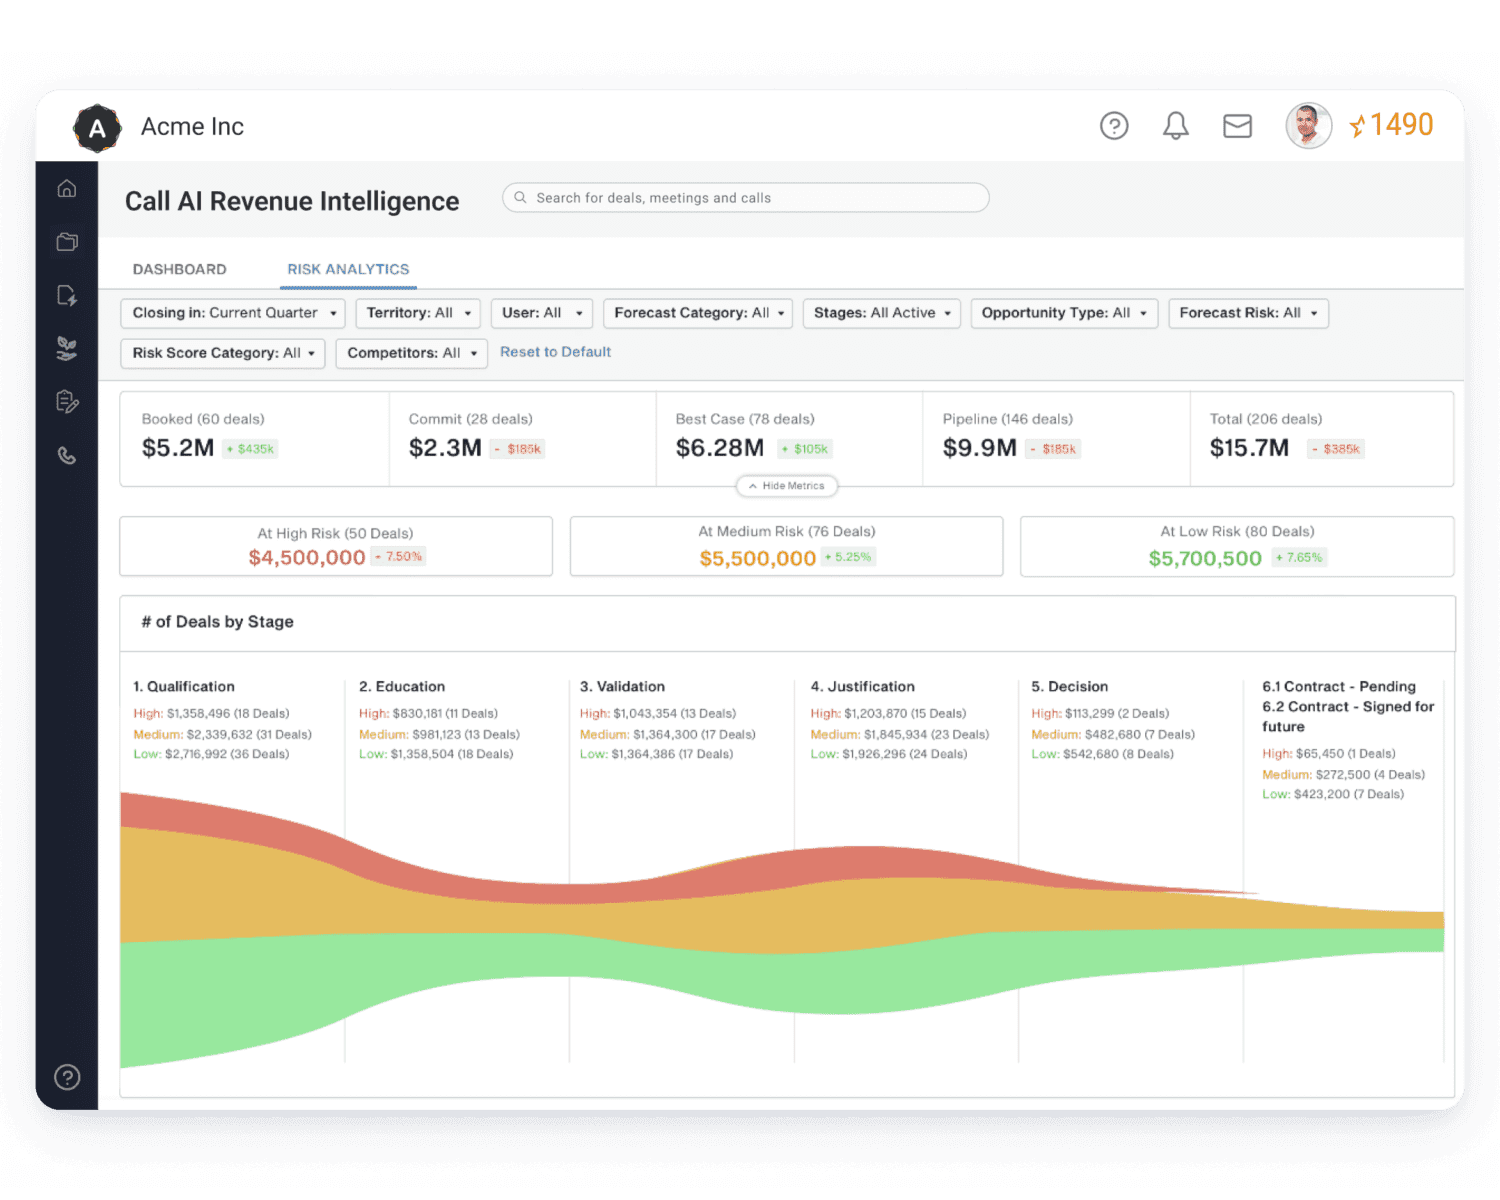The height and width of the screenshot is (1200, 1500).
Task: Click the help question mark in header
Action: pos(1114,126)
